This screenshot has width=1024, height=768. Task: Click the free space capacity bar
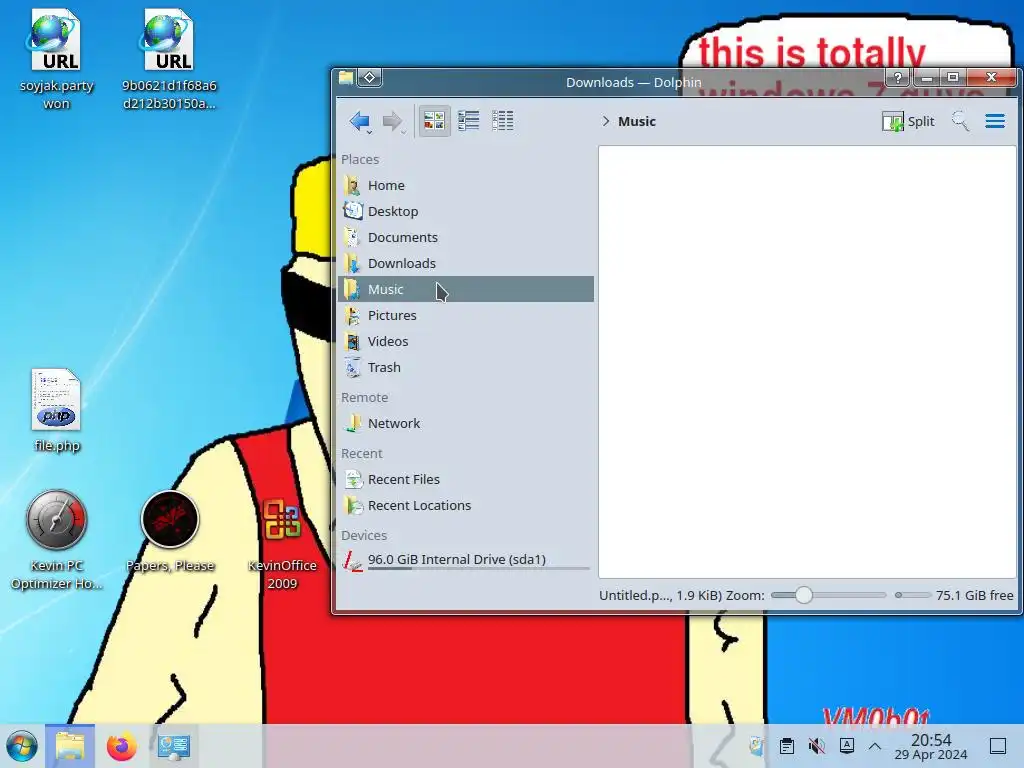[x=913, y=595]
